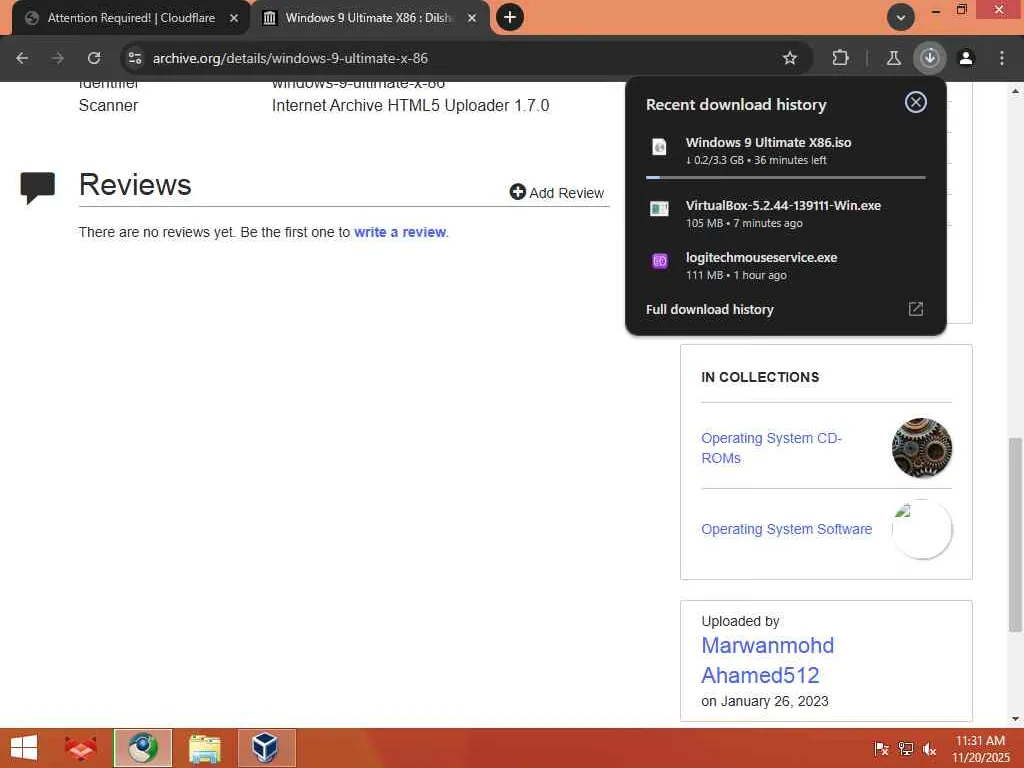Open the Chrome Labs flask icon
This screenshot has width=1024, height=768.
pos(893,58)
